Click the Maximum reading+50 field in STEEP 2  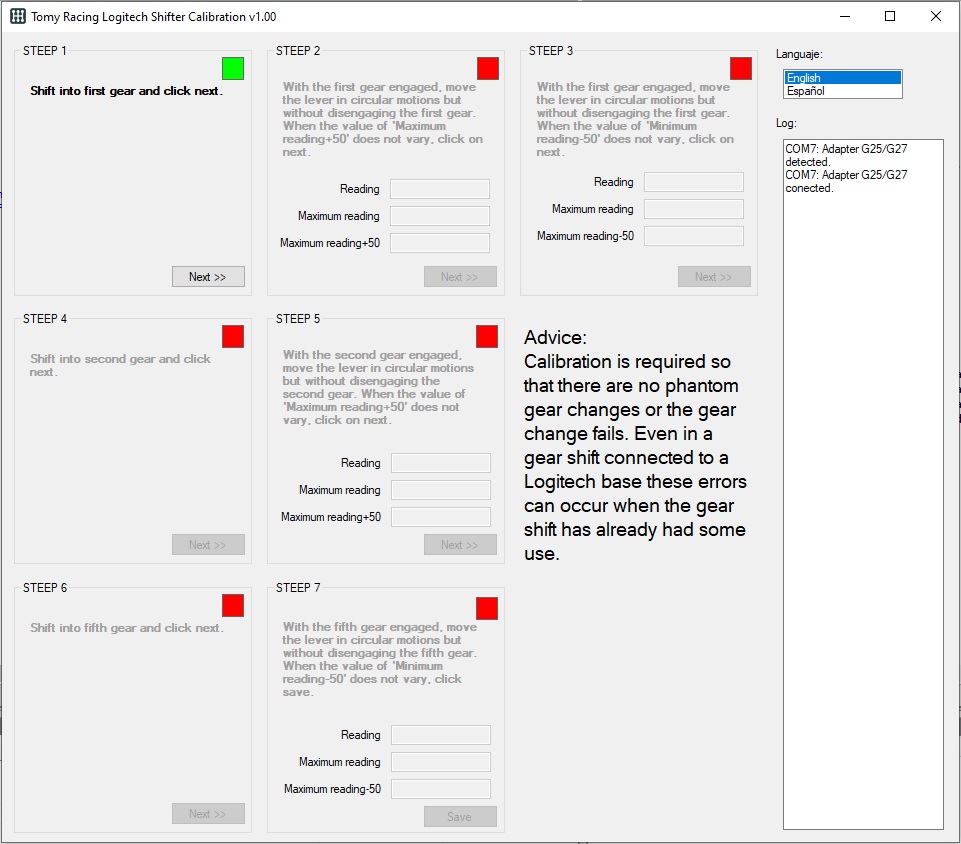pyautogui.click(x=440, y=243)
